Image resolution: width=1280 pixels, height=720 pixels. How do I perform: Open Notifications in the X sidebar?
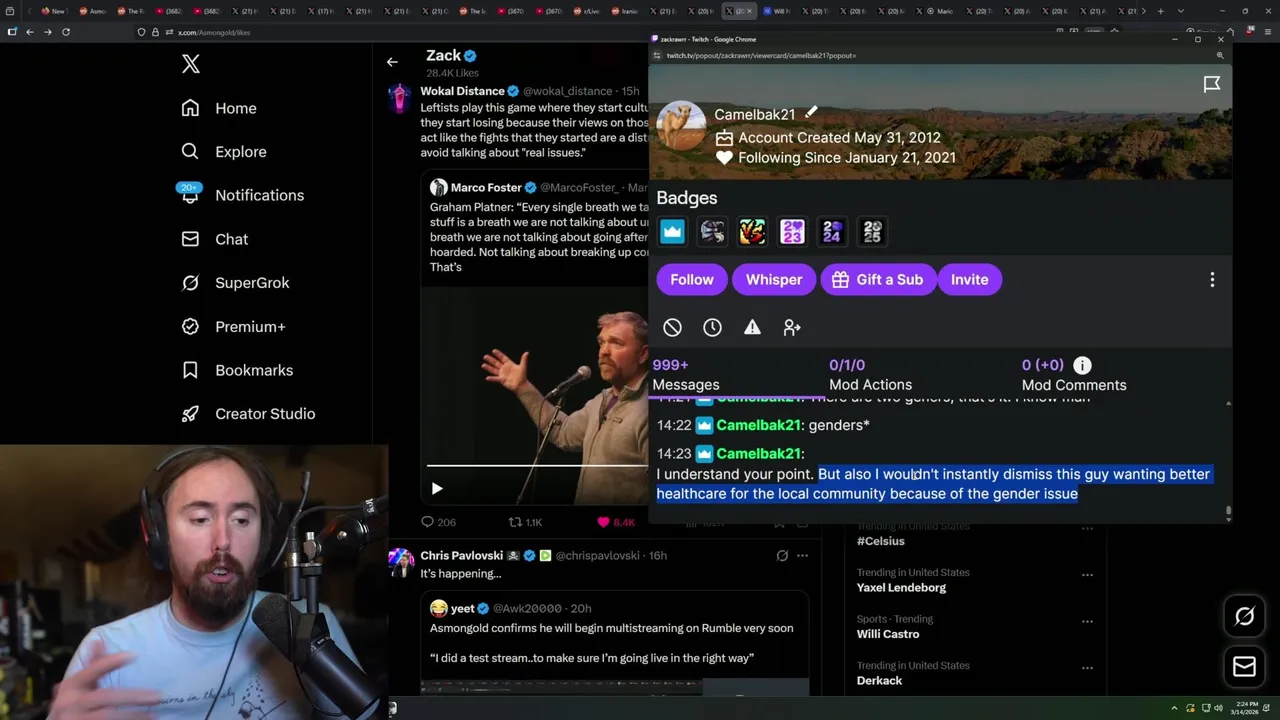coord(242,195)
